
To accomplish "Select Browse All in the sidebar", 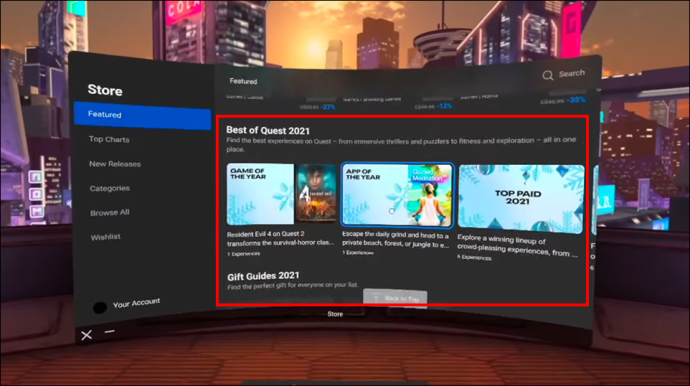I will [x=110, y=213].
